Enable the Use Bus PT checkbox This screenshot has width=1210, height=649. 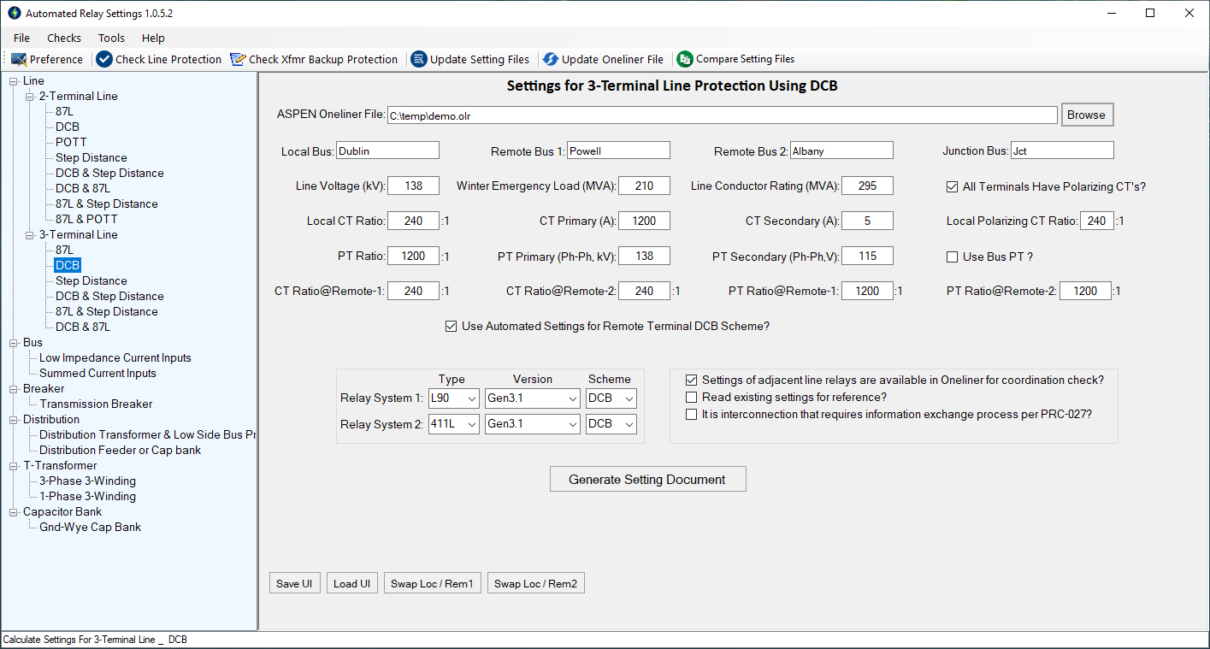[952, 256]
